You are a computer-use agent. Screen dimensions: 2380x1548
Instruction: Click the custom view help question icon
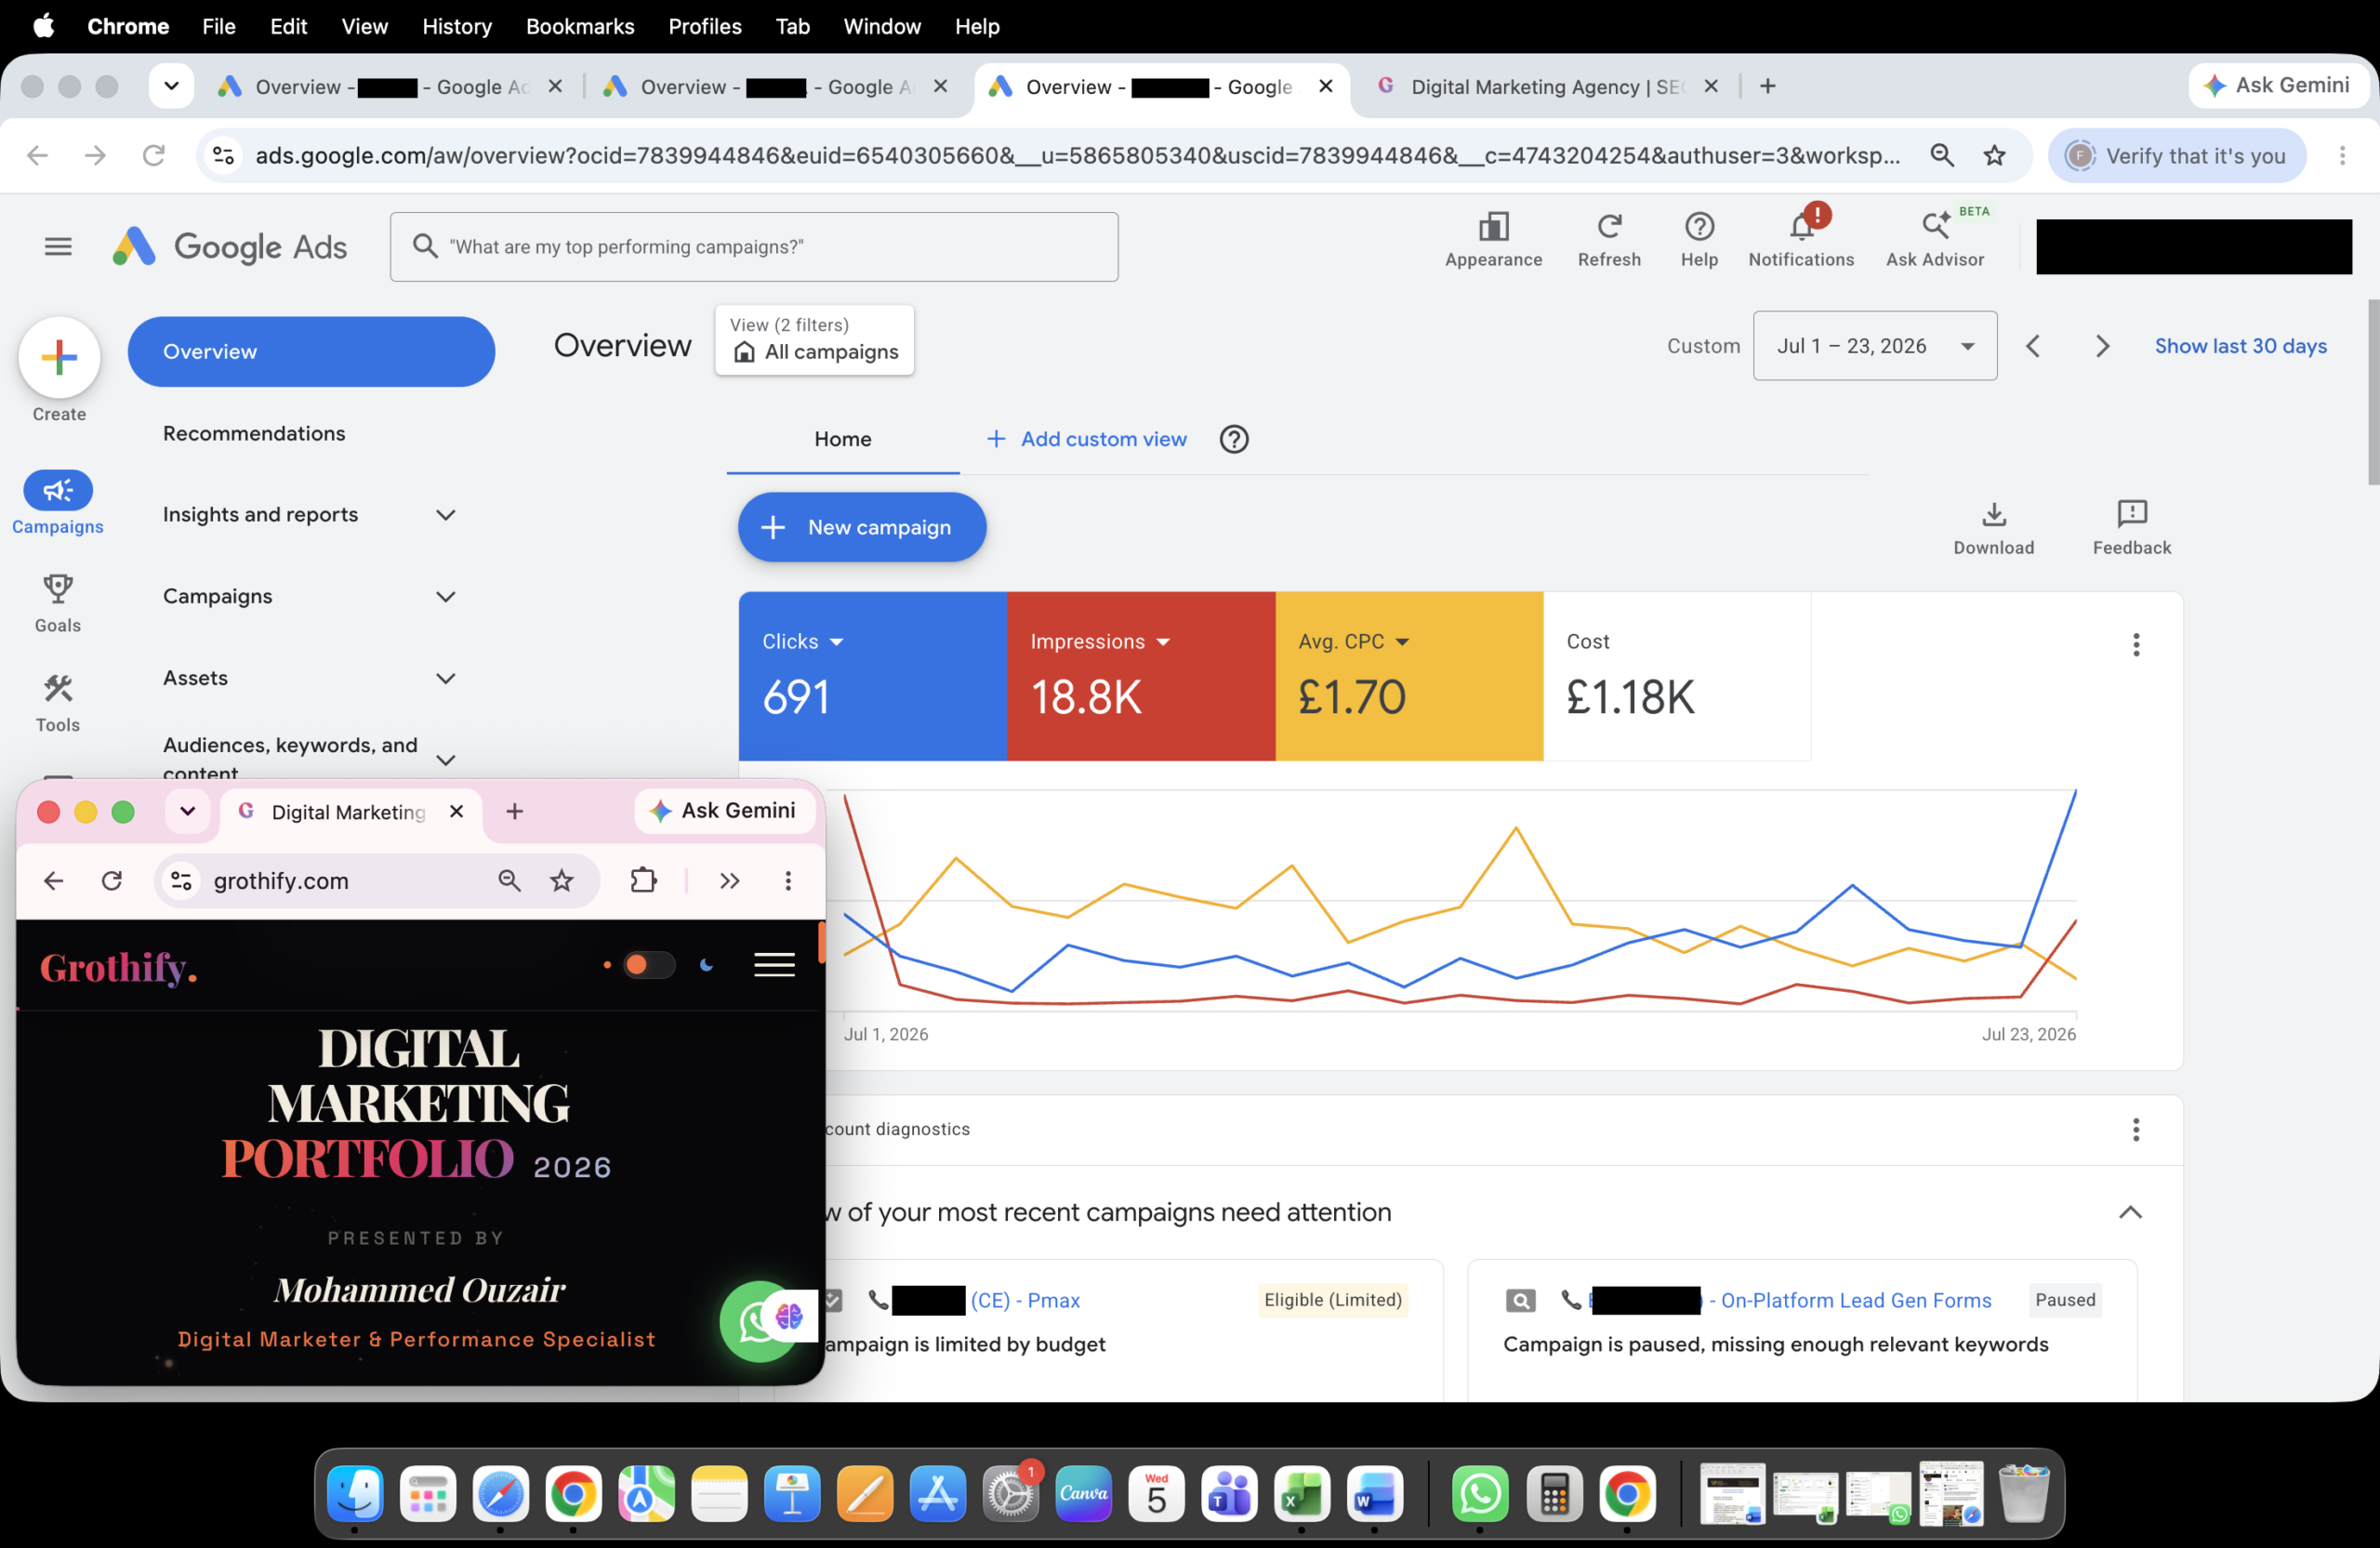(1234, 439)
